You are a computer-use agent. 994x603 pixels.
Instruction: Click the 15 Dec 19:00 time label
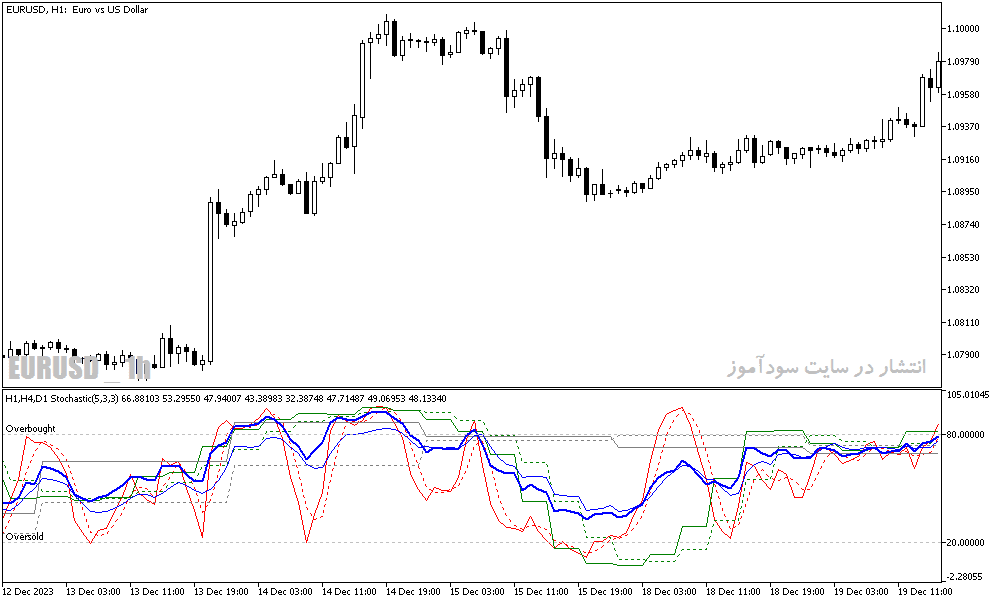[605, 592]
